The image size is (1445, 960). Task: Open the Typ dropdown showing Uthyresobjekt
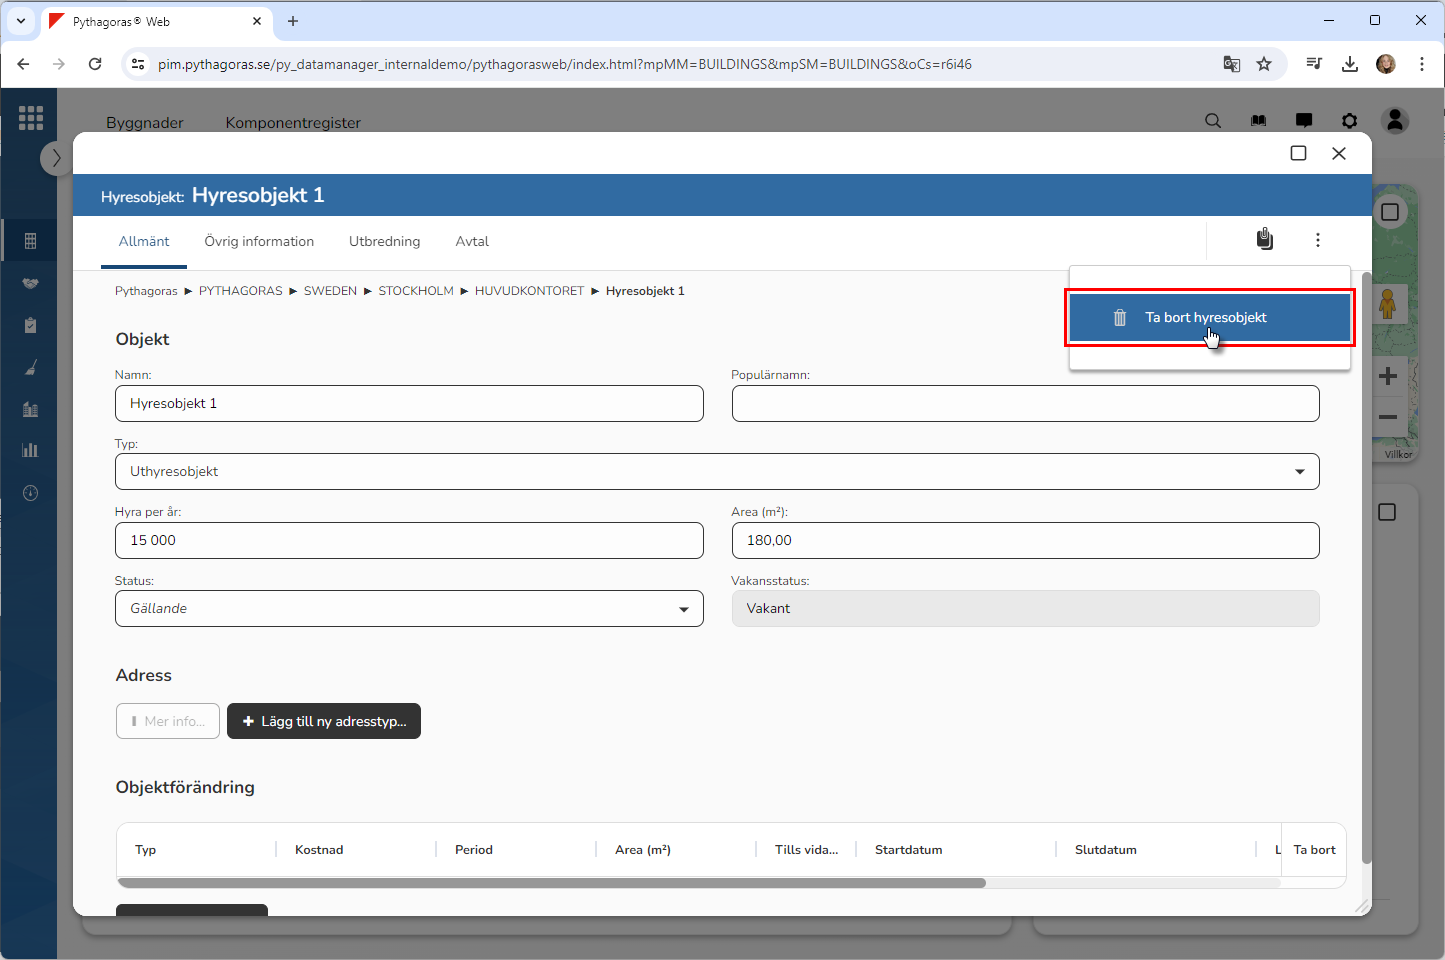pyautogui.click(x=717, y=472)
